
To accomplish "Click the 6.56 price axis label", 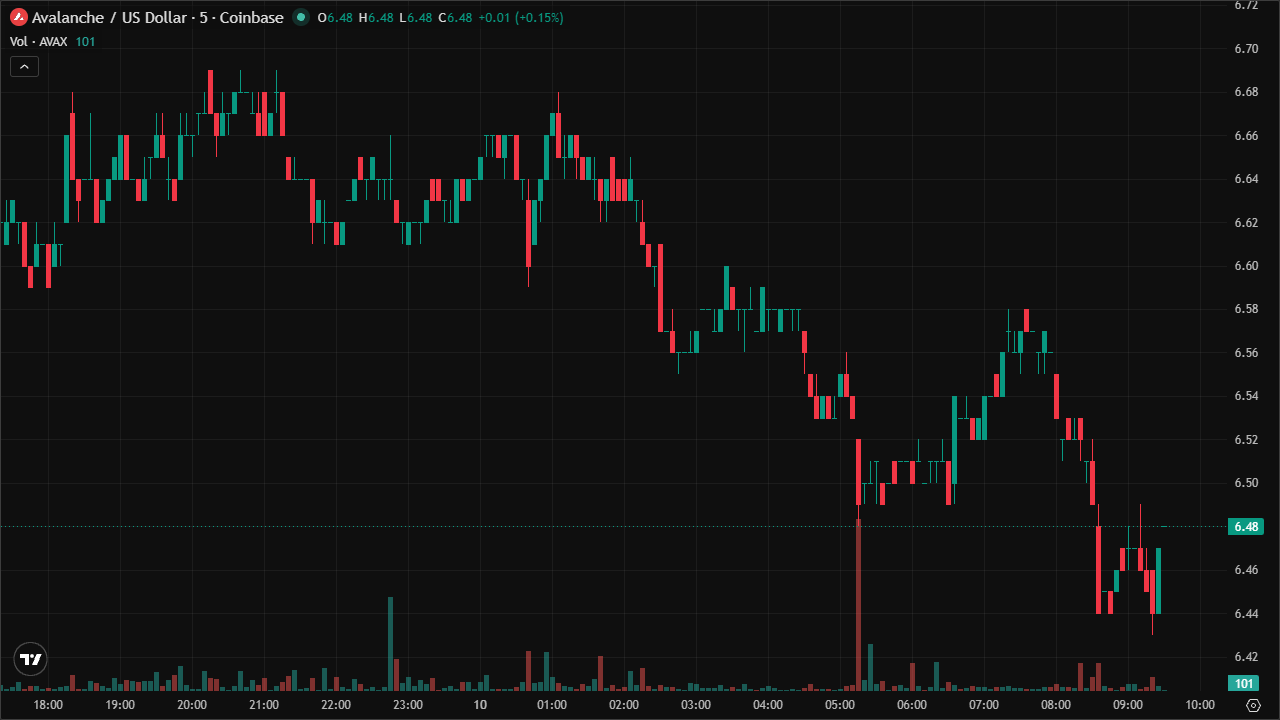I will point(1245,352).
